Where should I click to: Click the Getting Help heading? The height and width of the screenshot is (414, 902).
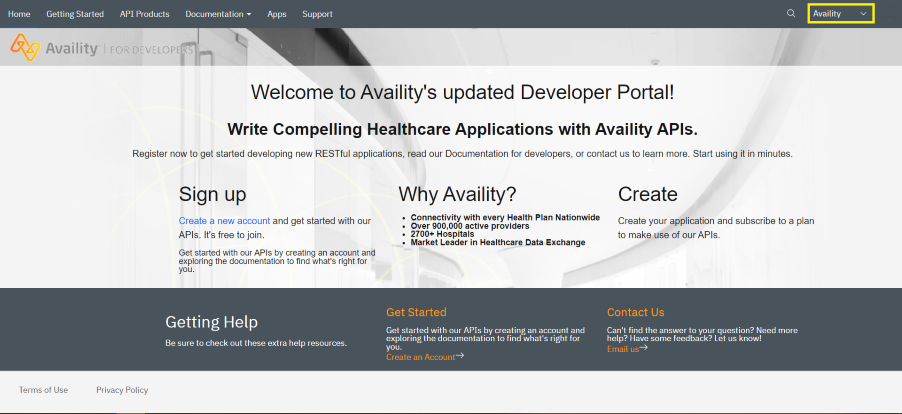(211, 322)
